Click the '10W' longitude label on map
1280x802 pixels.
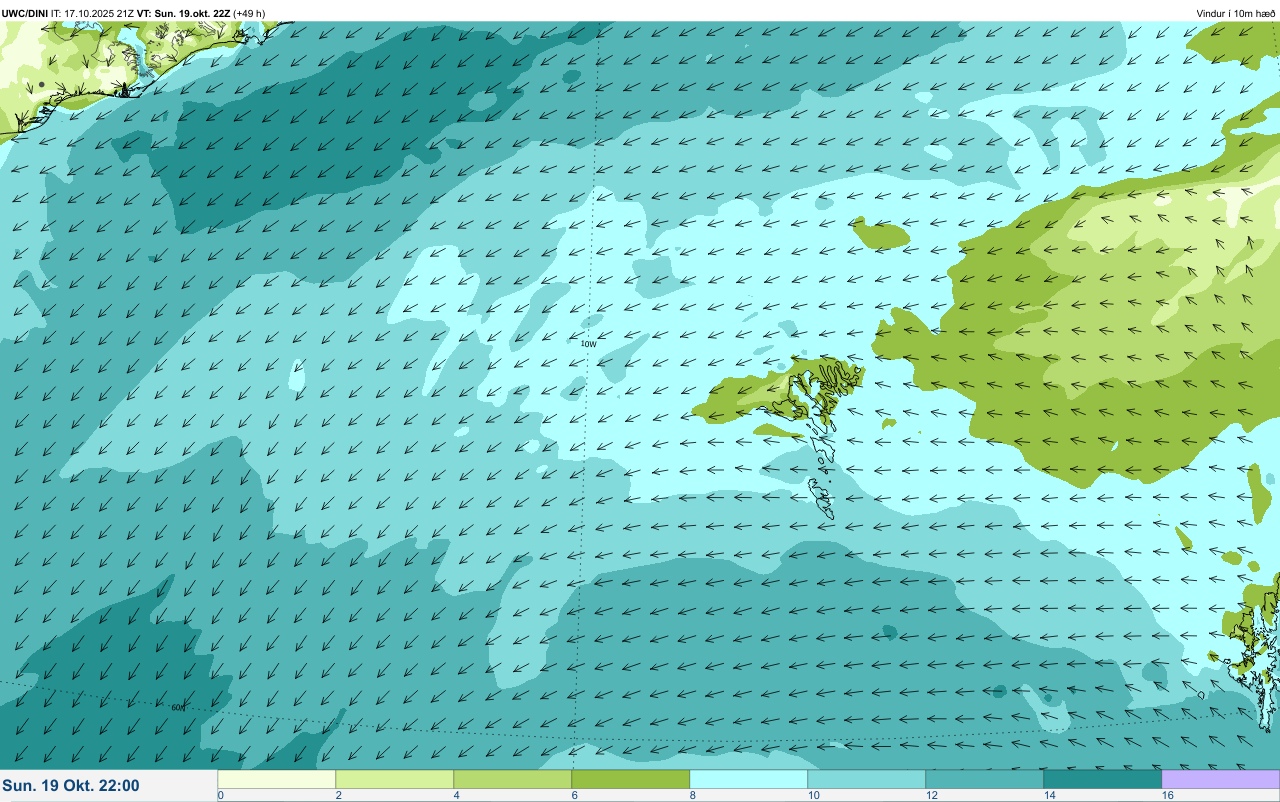[588, 344]
